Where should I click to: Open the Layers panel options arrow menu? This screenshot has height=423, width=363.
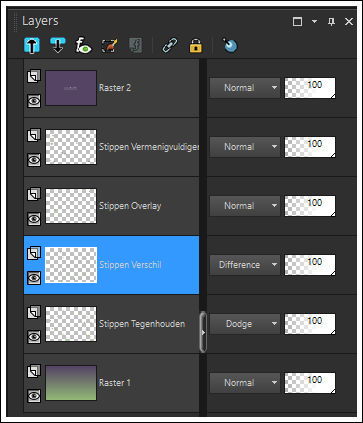314,21
